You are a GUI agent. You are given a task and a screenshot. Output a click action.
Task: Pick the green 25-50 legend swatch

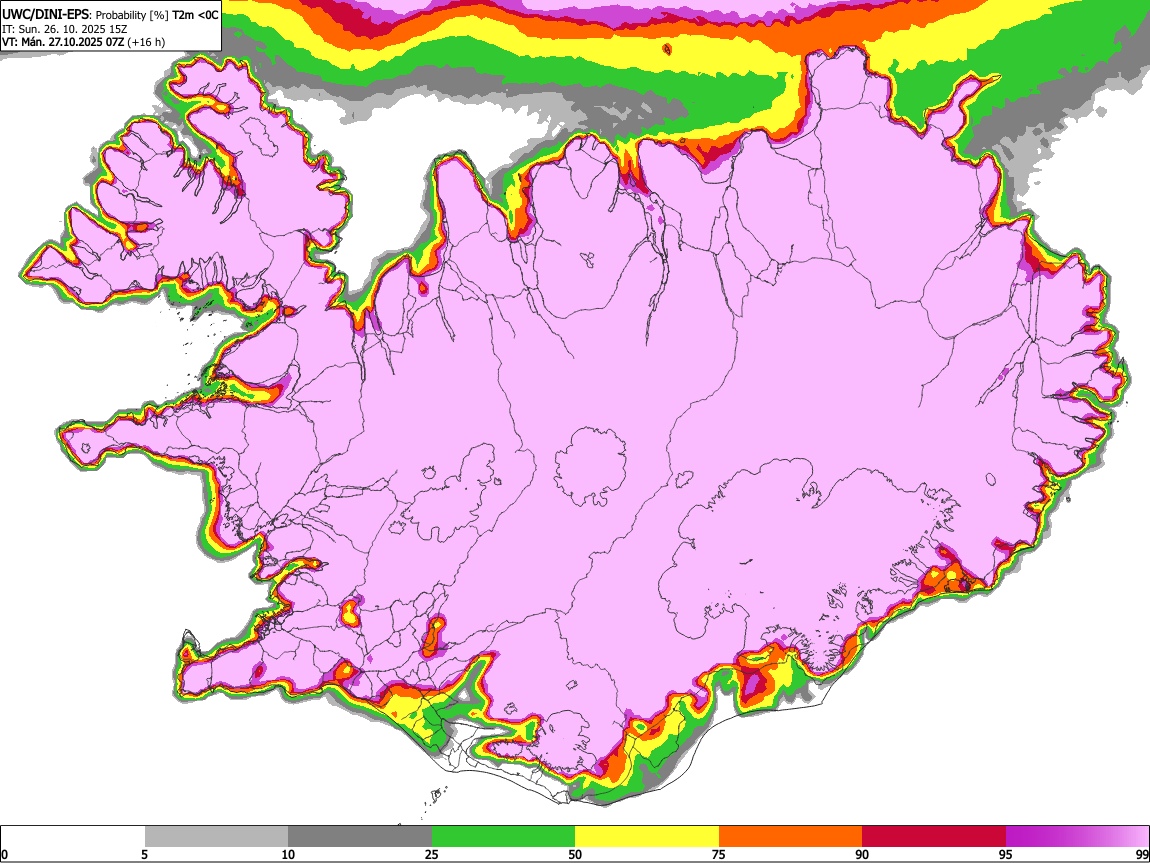pos(503,837)
